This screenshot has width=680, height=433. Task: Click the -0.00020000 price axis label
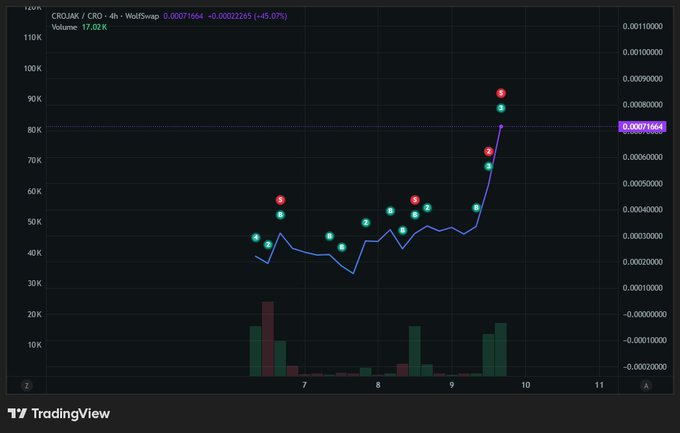[x=643, y=367]
